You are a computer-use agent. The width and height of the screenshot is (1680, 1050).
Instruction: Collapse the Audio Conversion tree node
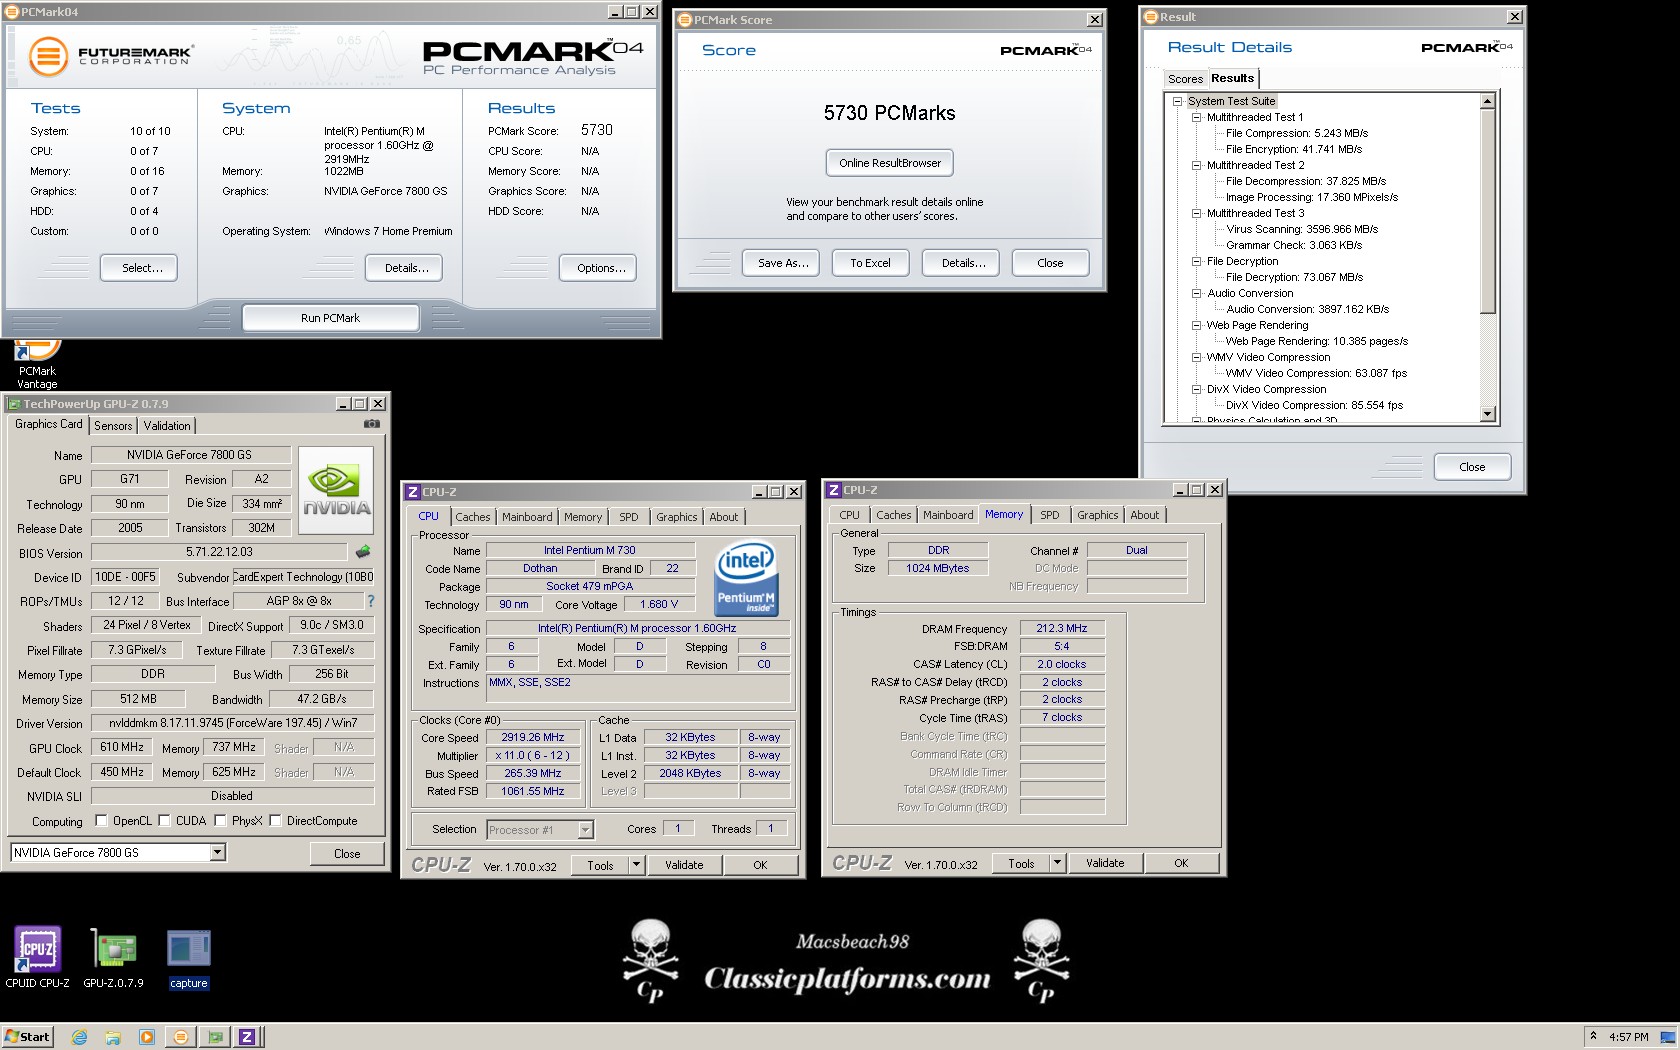pos(1196,293)
